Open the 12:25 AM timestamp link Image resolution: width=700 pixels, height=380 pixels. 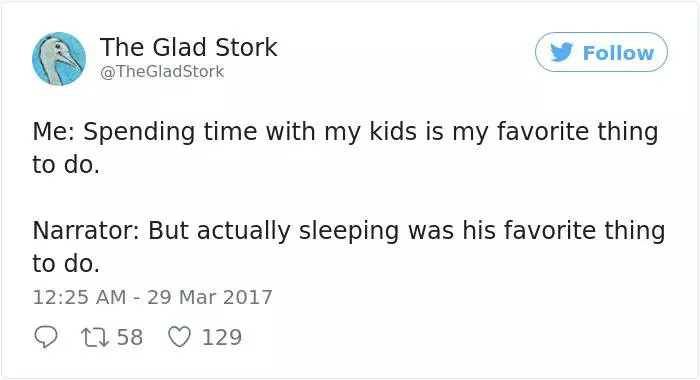(x=79, y=297)
